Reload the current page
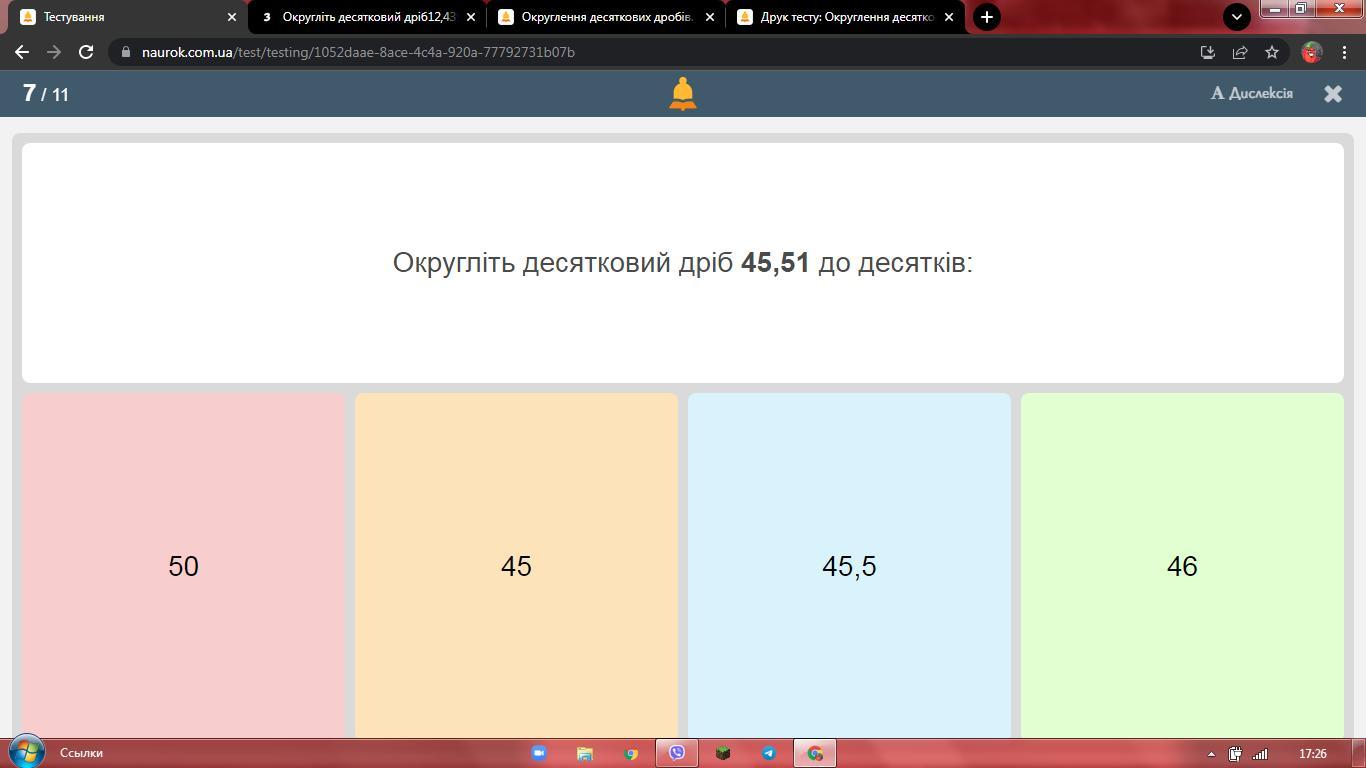This screenshot has width=1366, height=768. tap(86, 52)
